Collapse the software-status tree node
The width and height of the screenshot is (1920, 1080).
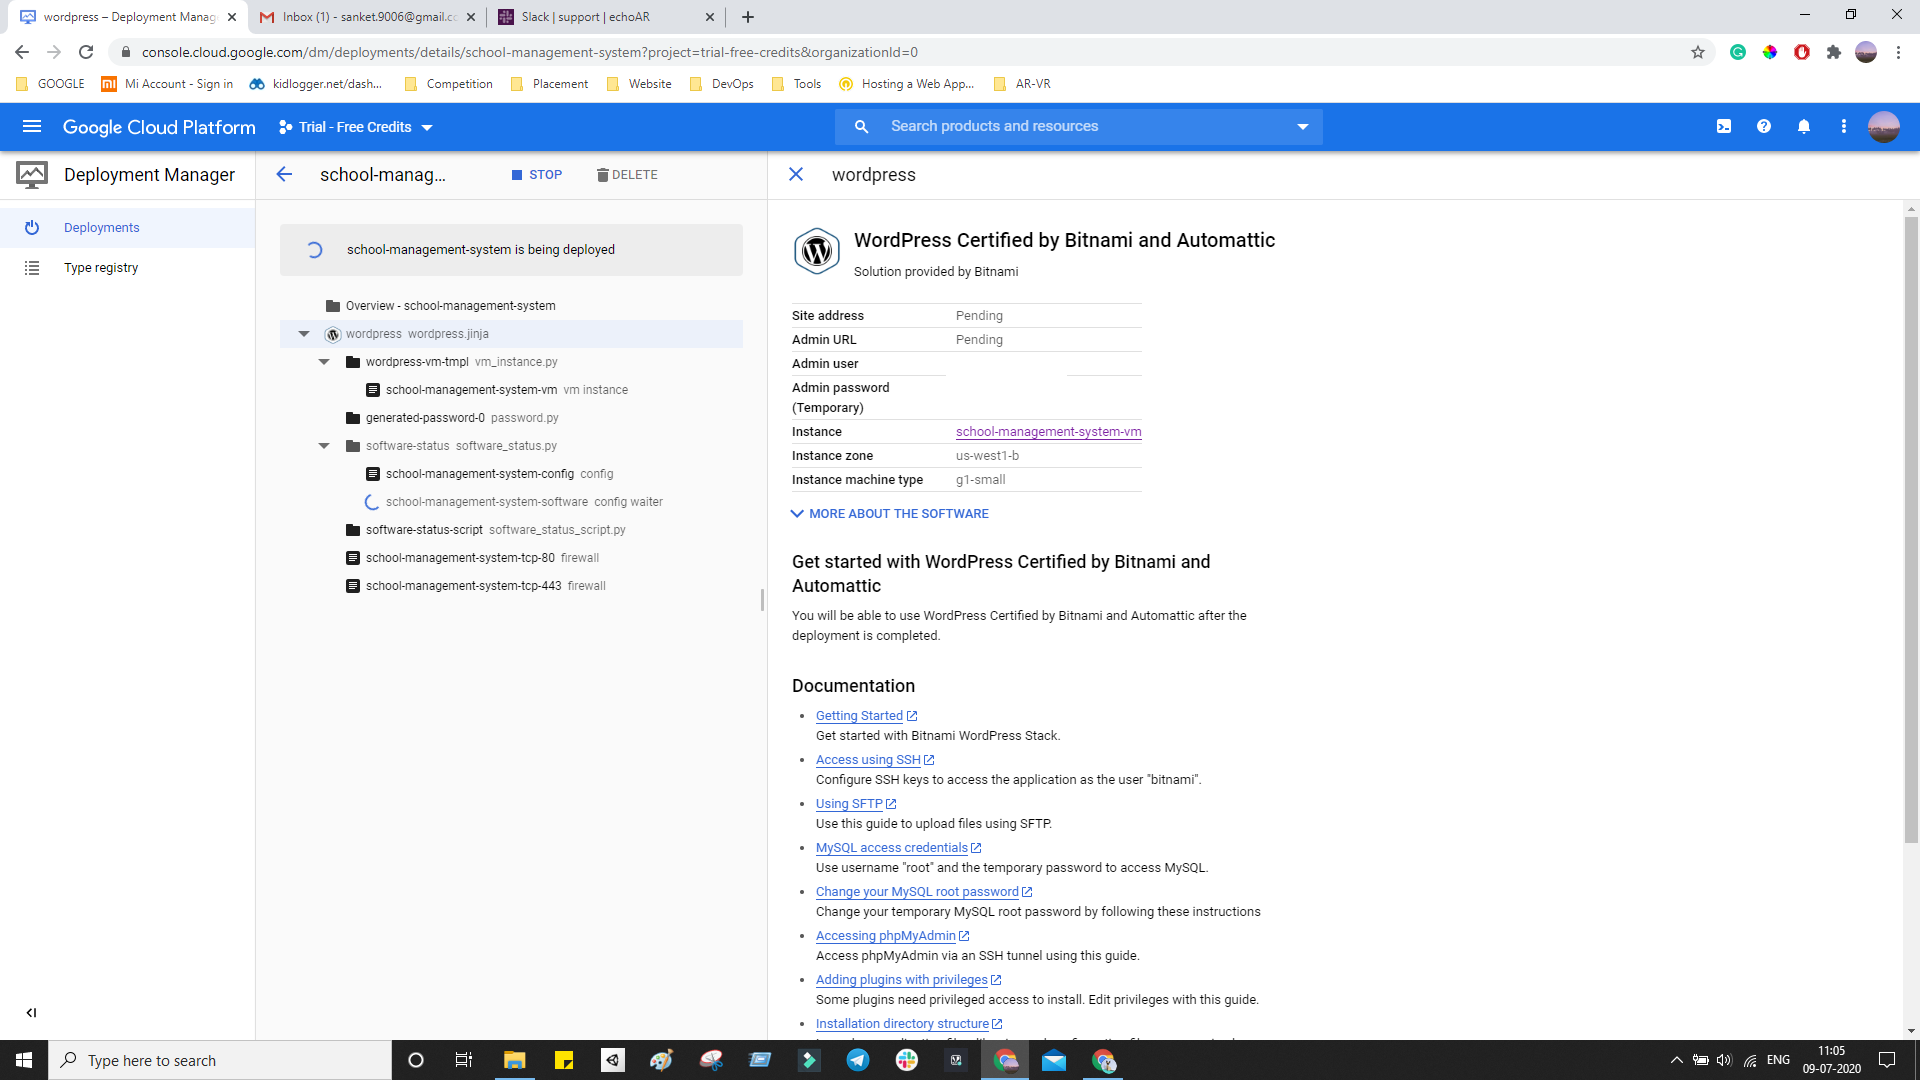[x=324, y=446]
